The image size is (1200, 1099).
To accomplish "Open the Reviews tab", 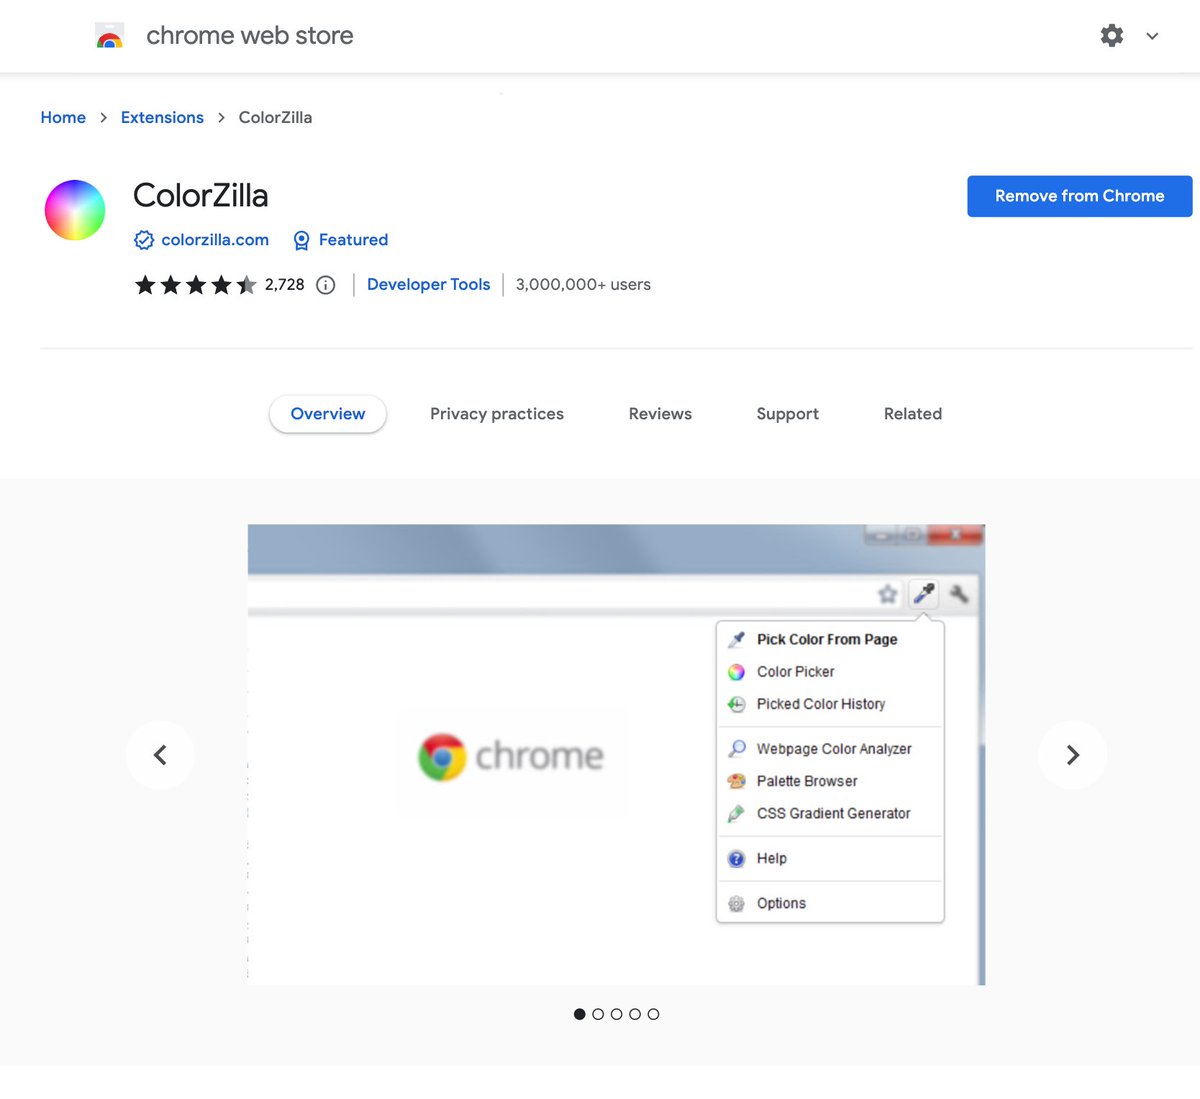I will 660,414.
